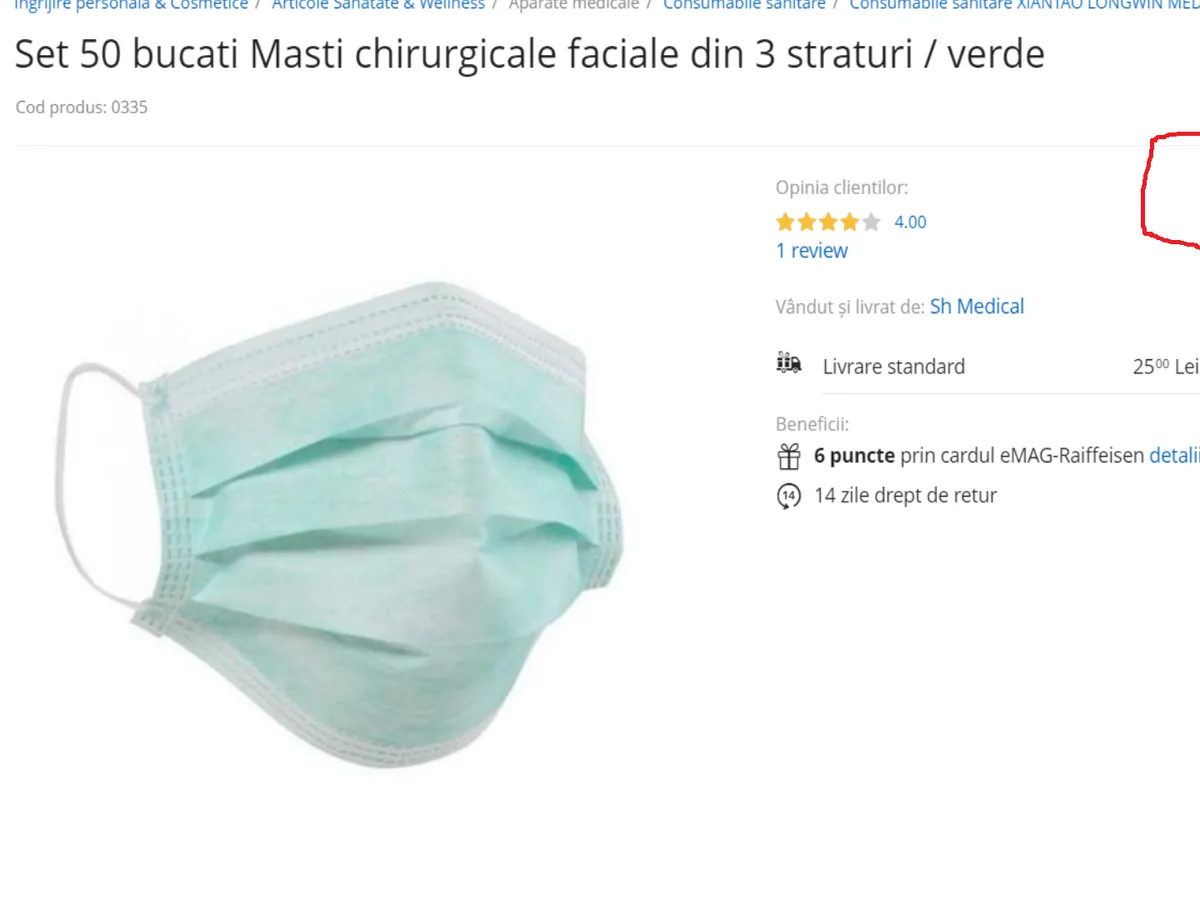Open the detalii link for eMAG-Raiffeisen points
Image resolution: width=1200 pixels, height=900 pixels.
coord(1174,455)
